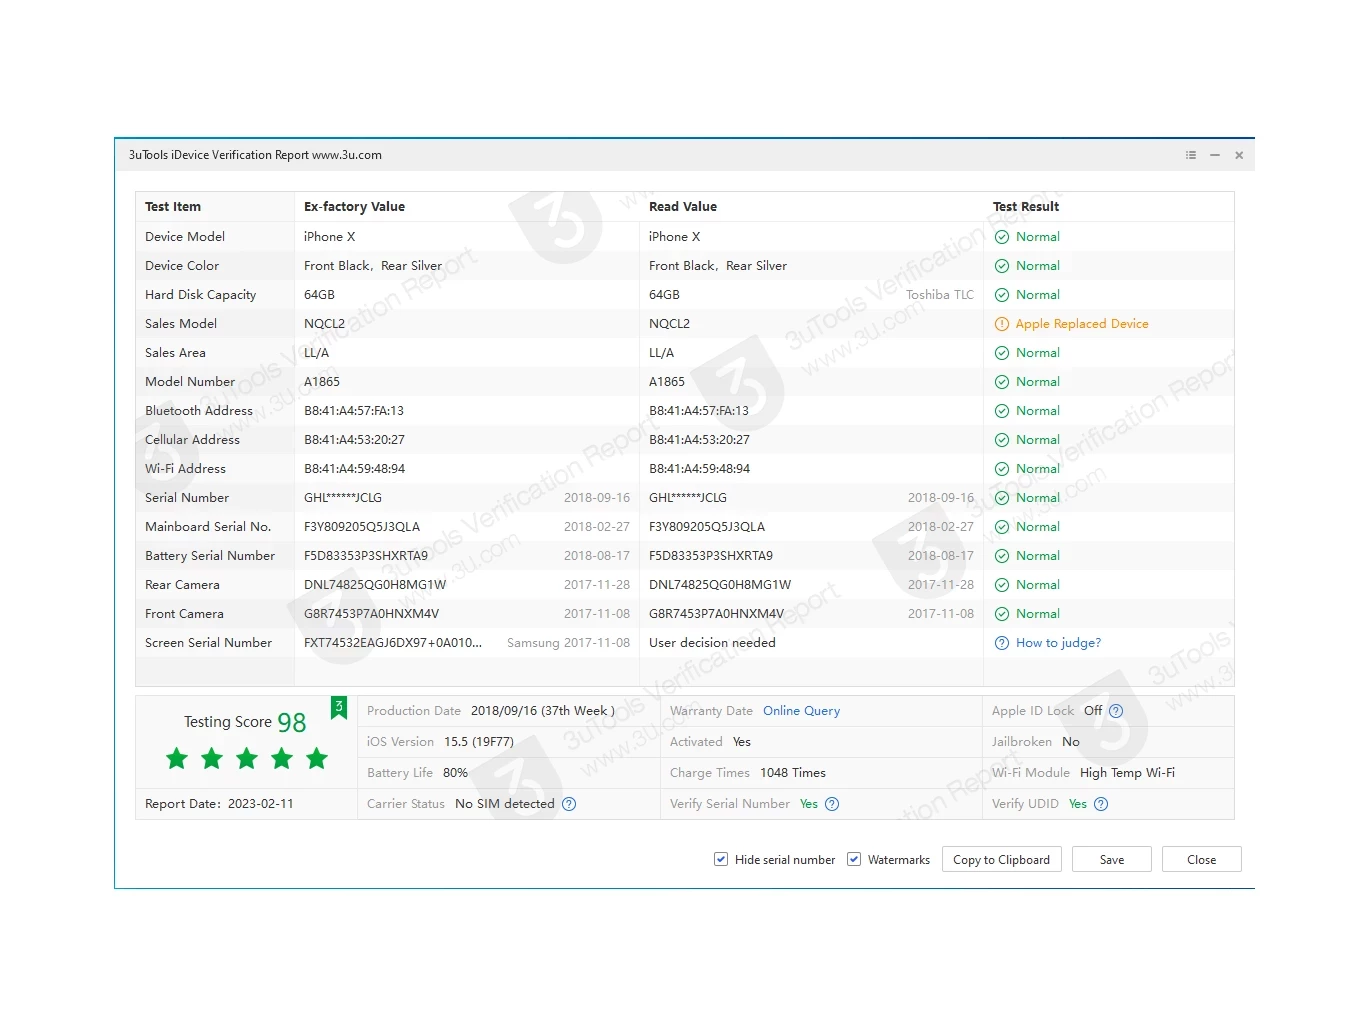Click the Mainboard Serial No. normal check icon
This screenshot has width=1369, height=1026.
1002,527
